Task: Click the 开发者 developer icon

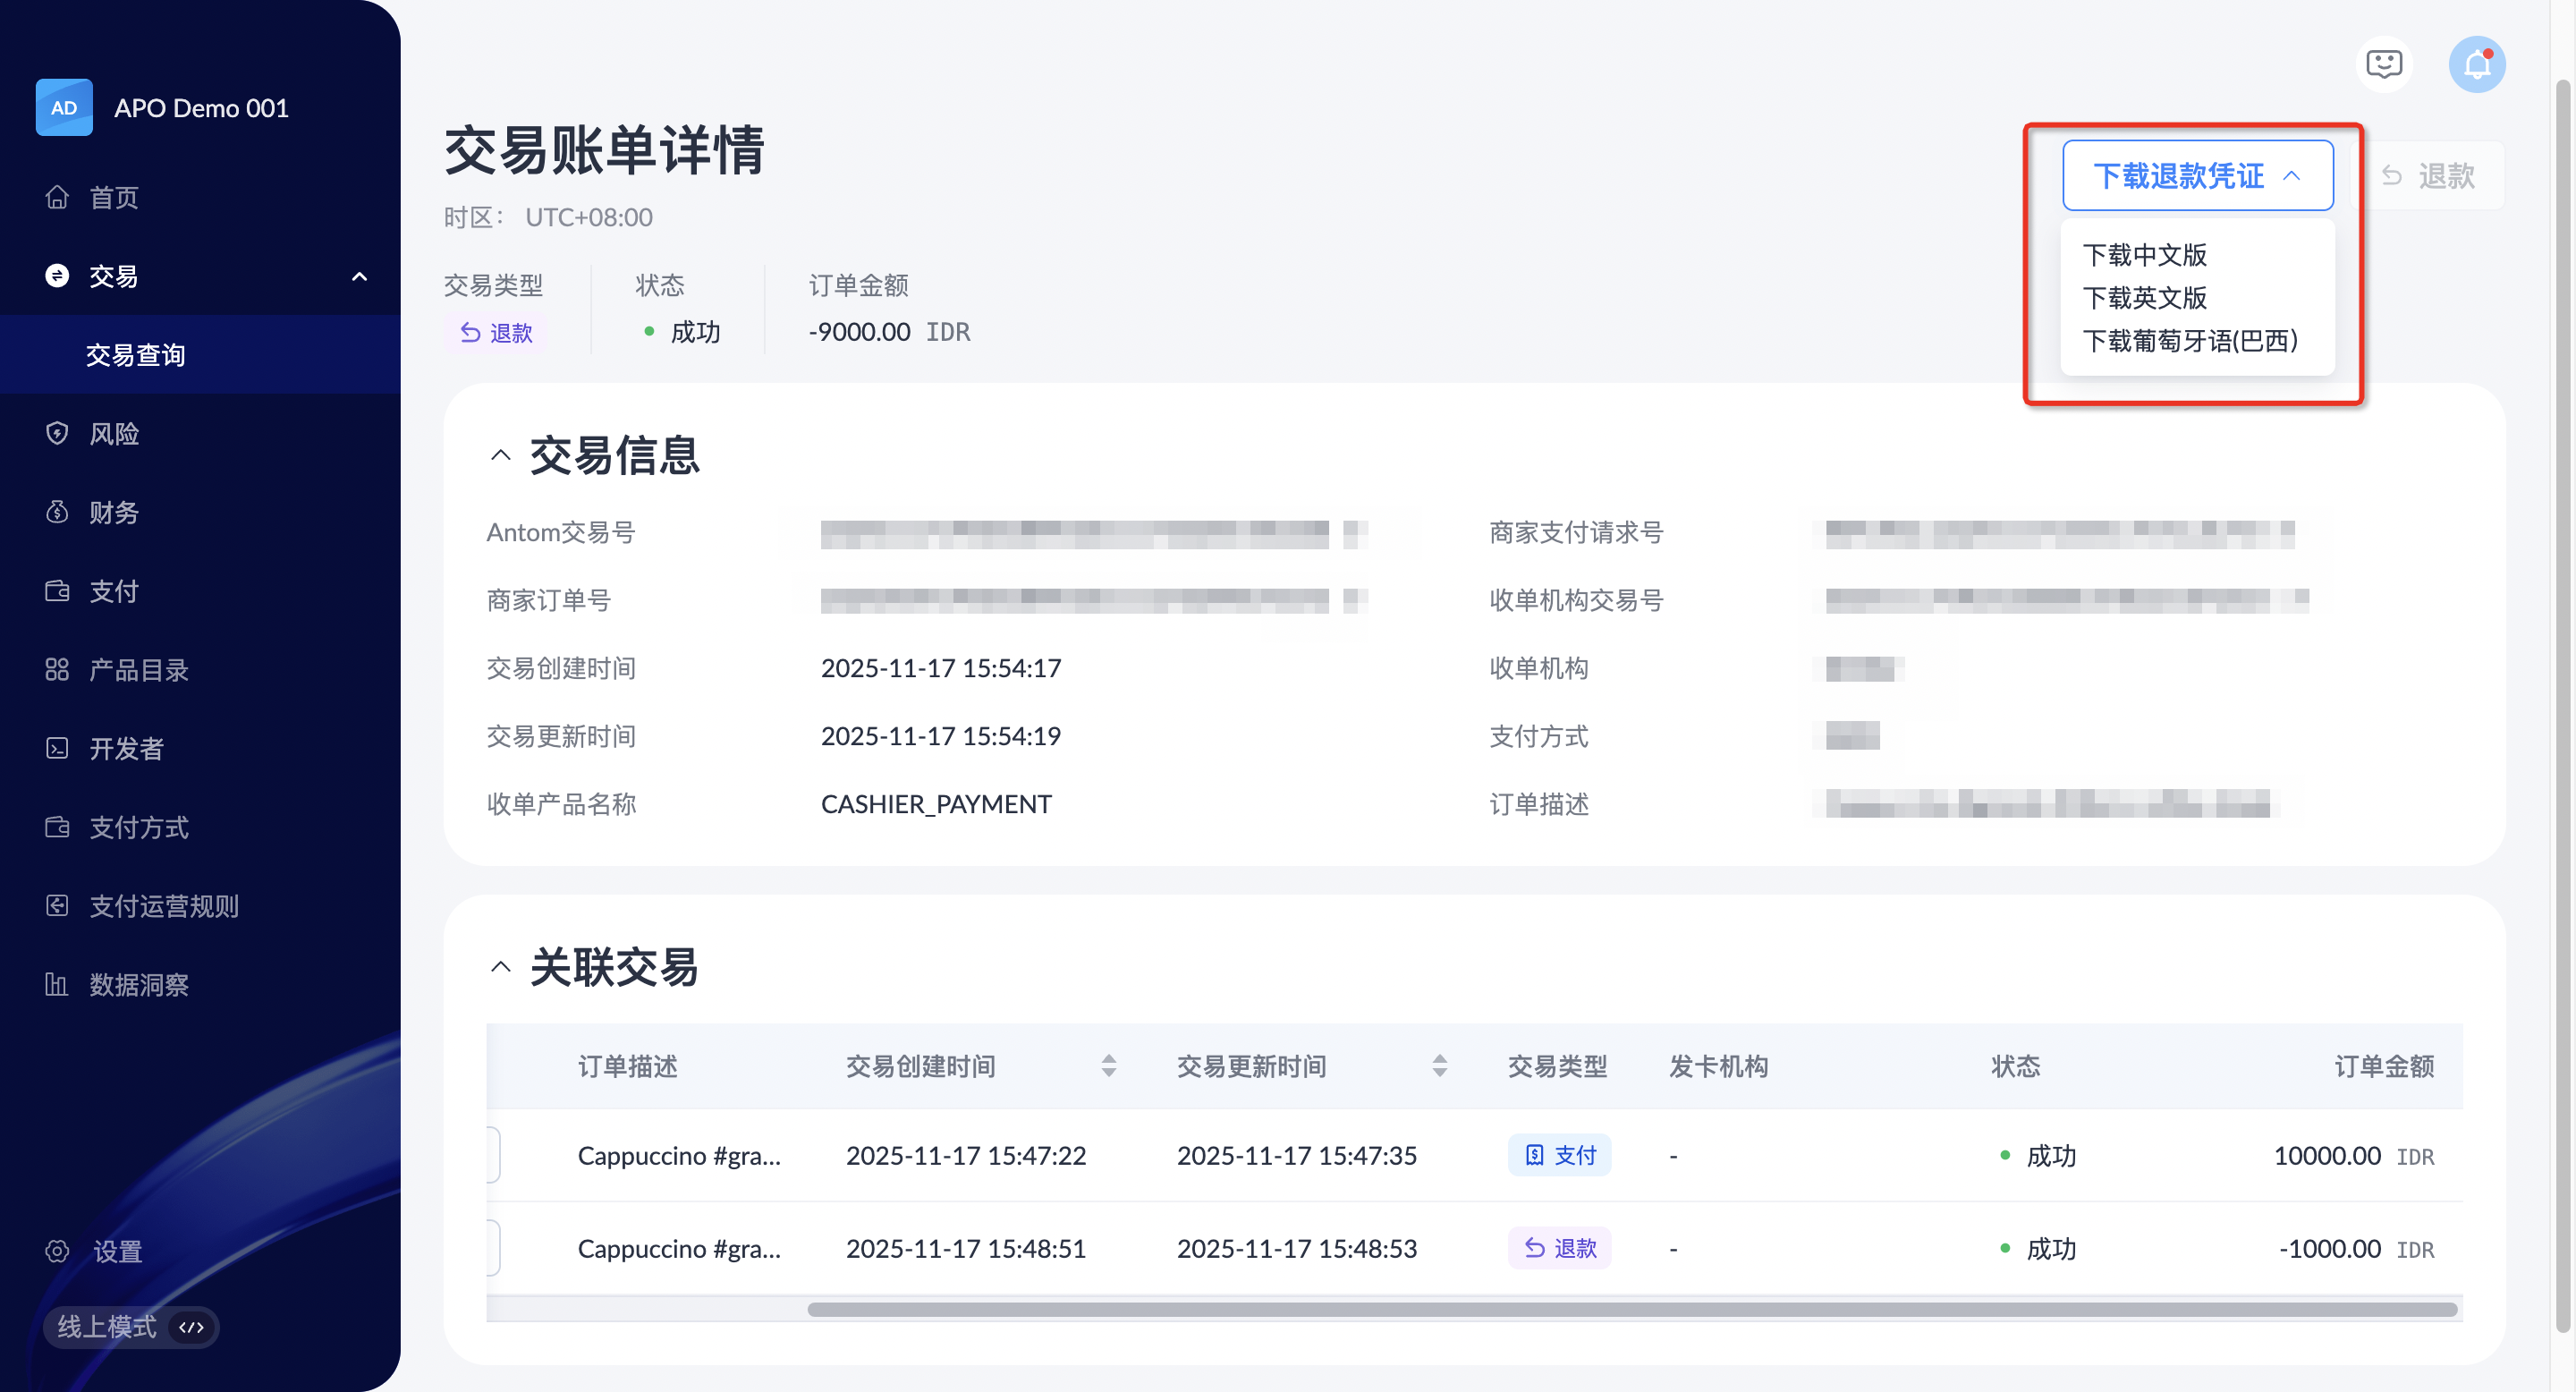Action: (57, 748)
